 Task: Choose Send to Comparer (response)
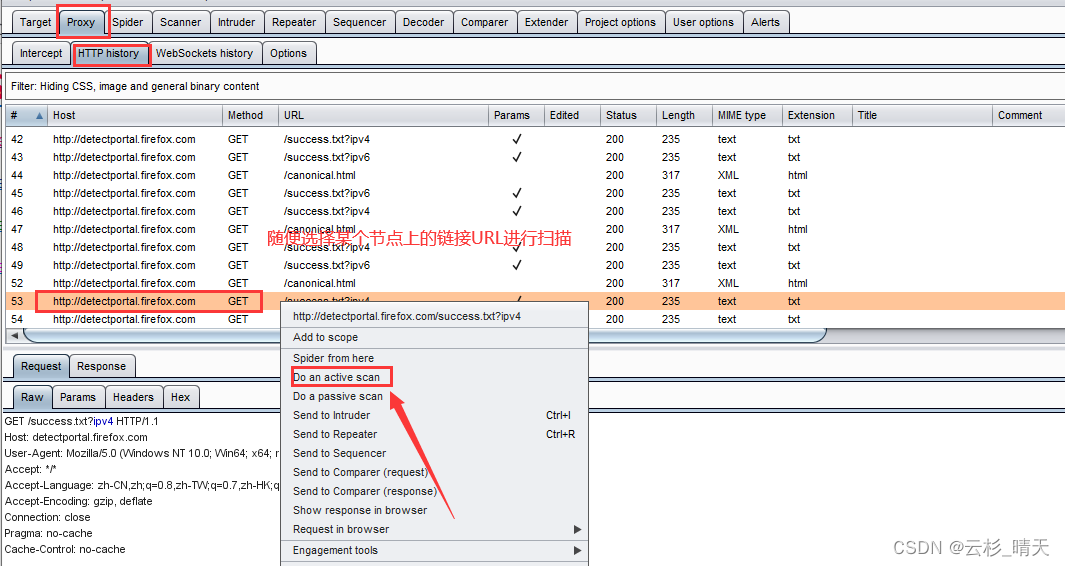[435, 491]
